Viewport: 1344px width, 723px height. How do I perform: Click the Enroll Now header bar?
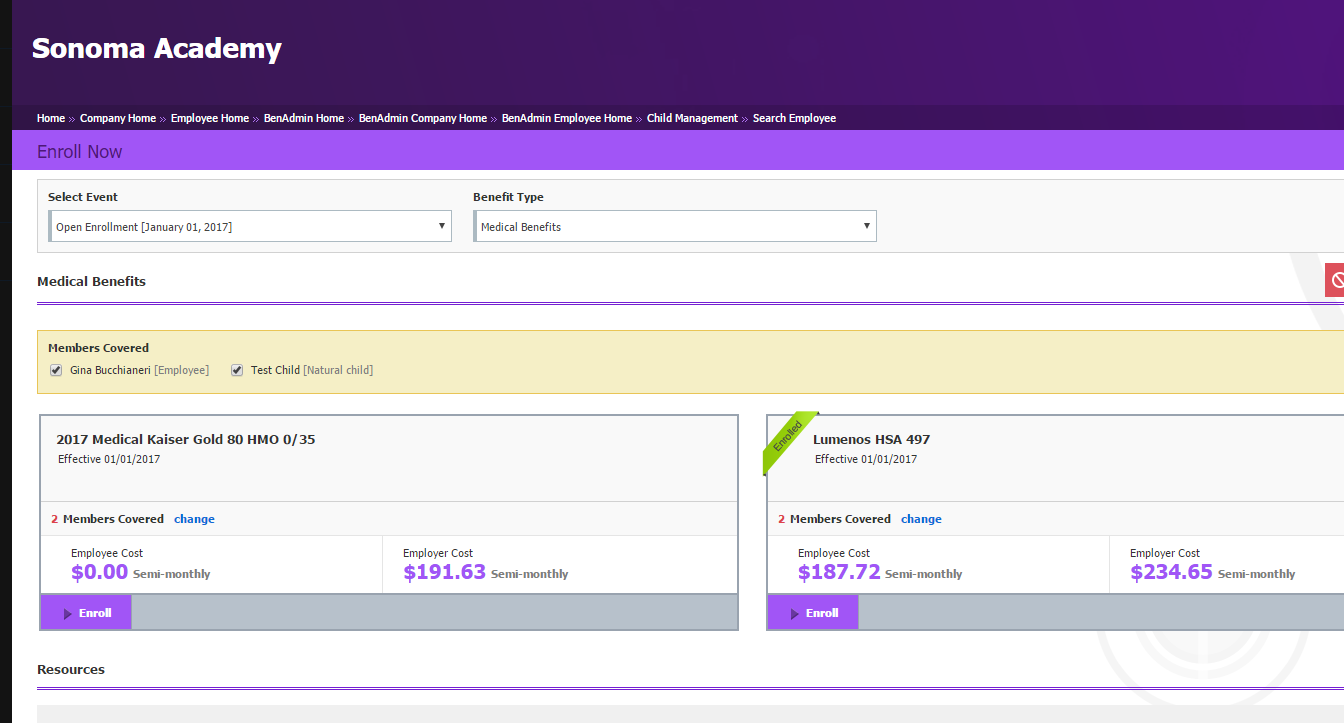[x=678, y=152]
